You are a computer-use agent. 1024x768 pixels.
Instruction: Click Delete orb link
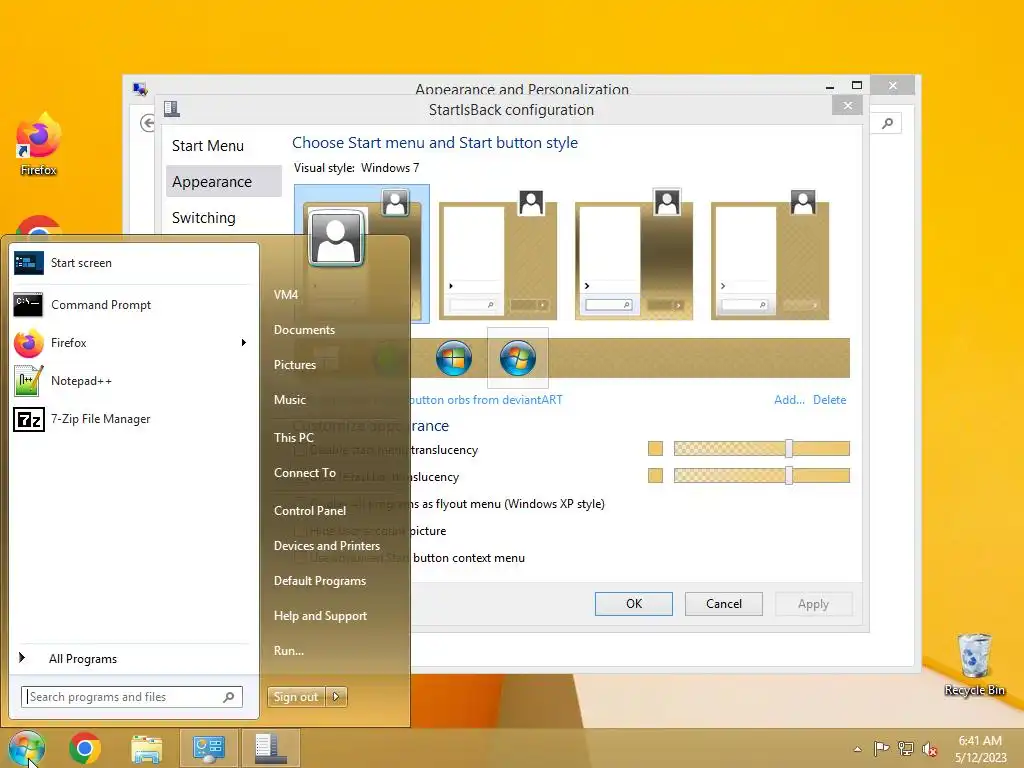829,400
